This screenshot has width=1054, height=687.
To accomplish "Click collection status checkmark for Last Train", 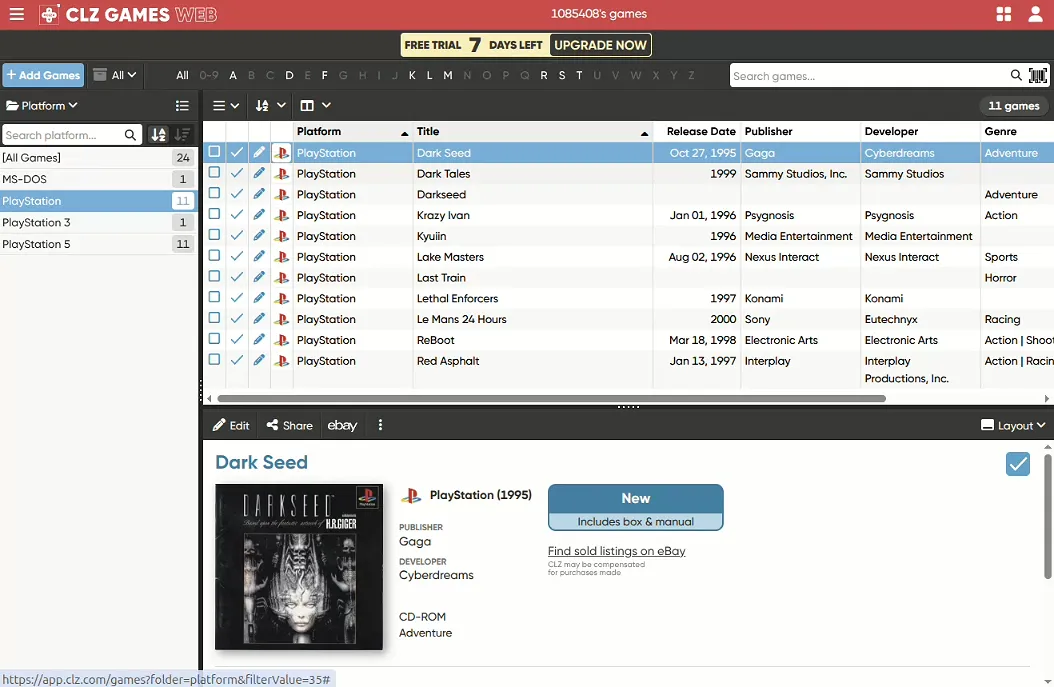I will click(x=237, y=277).
